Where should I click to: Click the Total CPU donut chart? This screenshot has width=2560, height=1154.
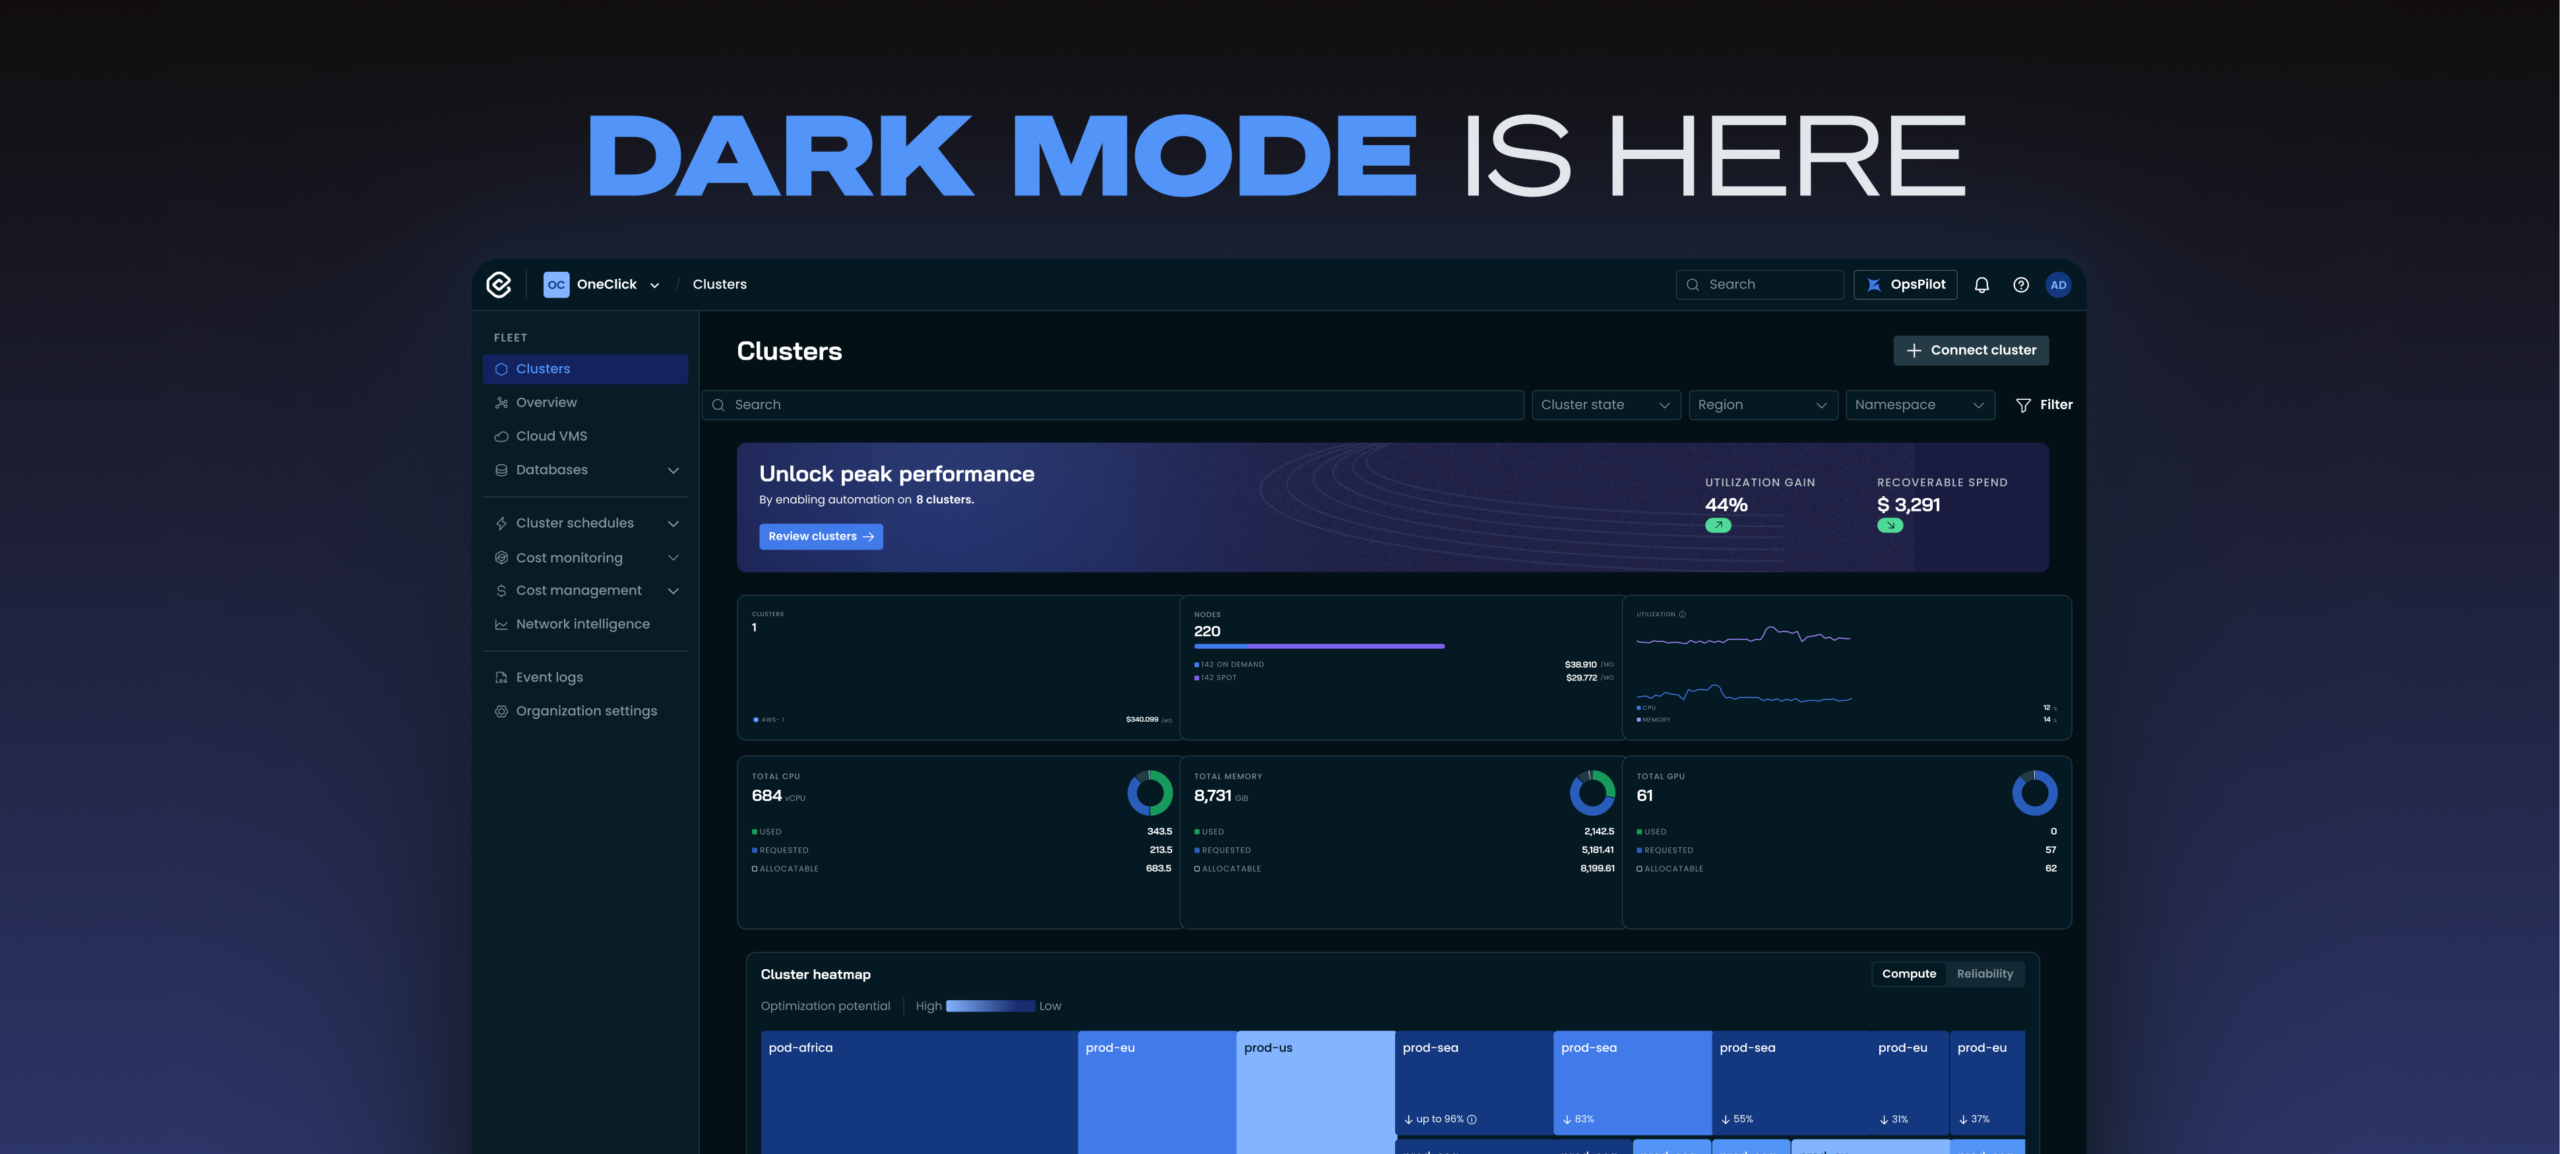(x=1150, y=793)
